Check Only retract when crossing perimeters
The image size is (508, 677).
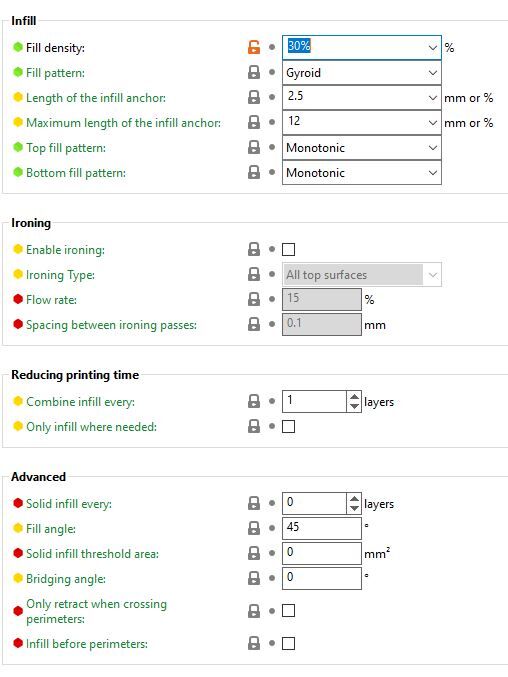[288, 611]
